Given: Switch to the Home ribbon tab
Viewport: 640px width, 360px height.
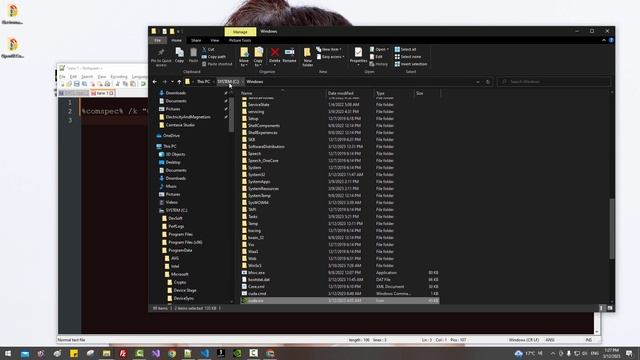Looking at the screenshot, I should point(176,40).
